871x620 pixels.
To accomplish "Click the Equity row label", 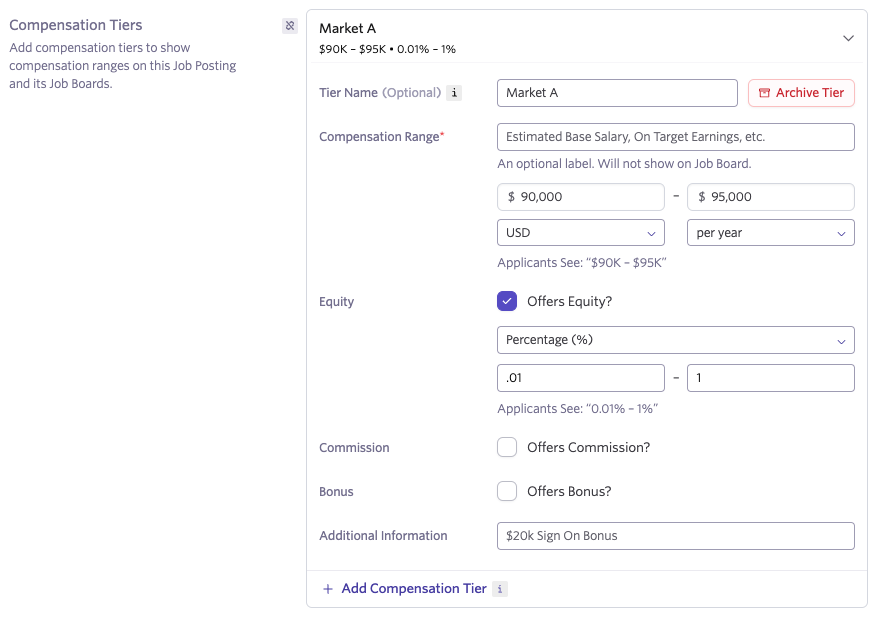I will (336, 302).
